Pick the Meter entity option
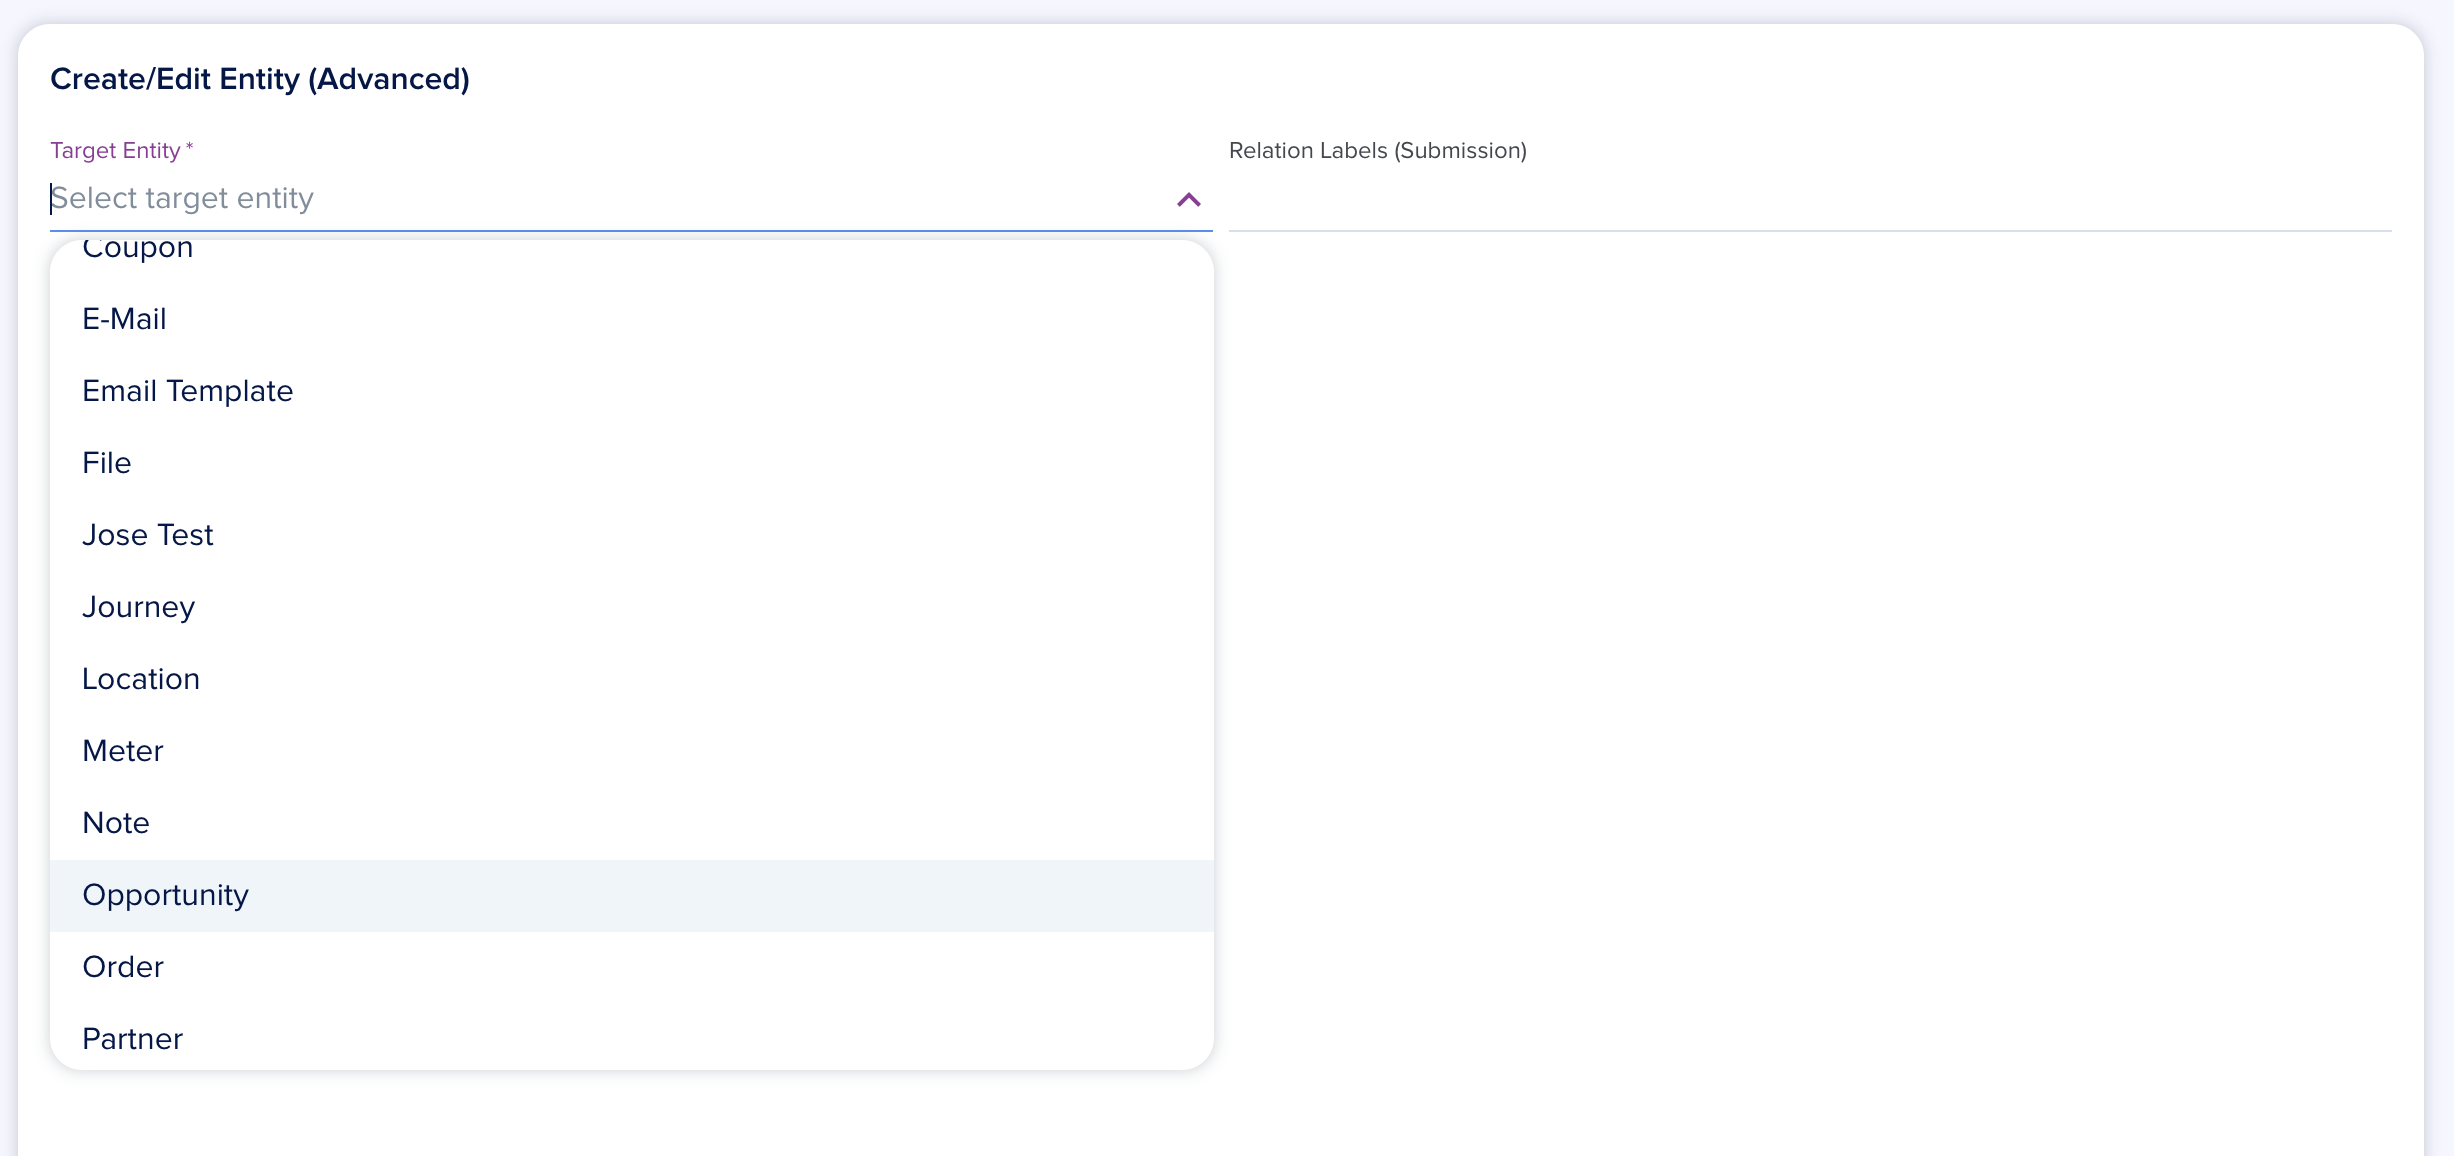This screenshot has width=2454, height=1156. [x=123, y=751]
